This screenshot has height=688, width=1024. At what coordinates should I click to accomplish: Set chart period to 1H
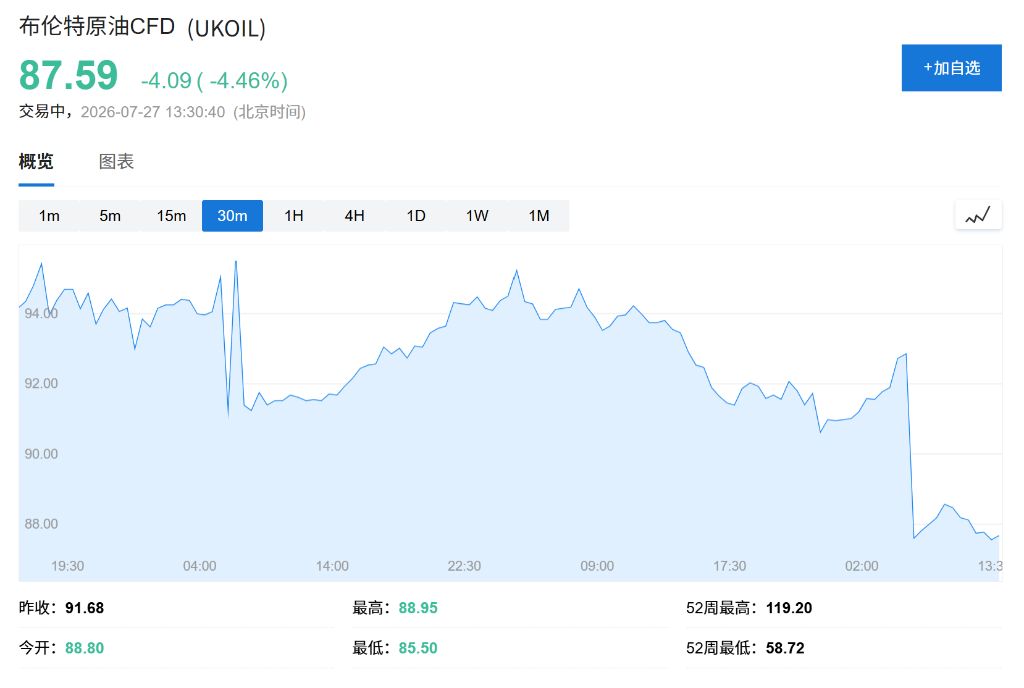294,216
